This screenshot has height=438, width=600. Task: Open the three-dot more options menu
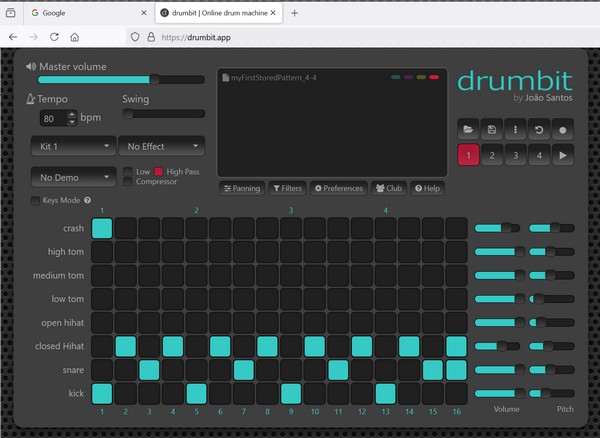coord(515,129)
